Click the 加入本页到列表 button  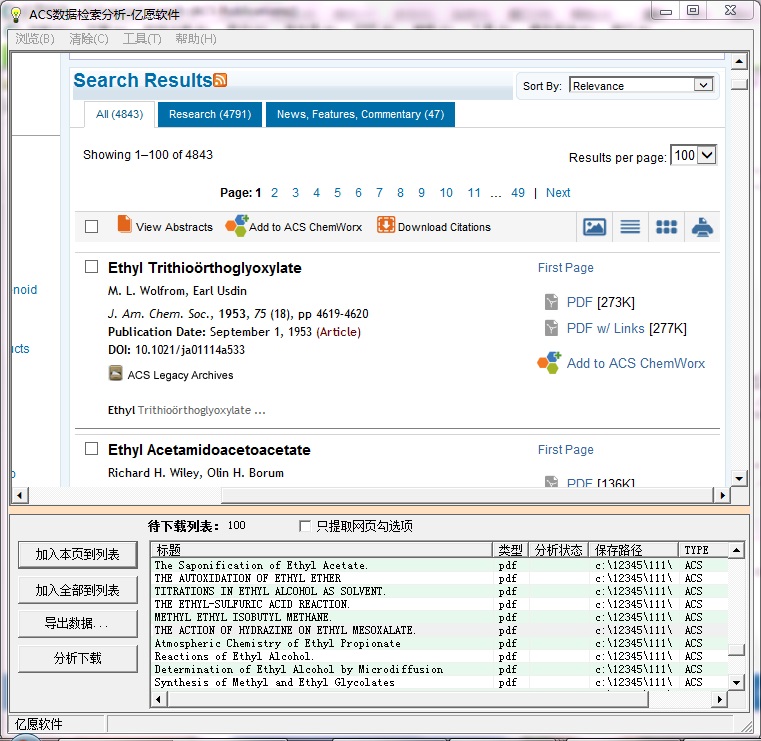78,554
